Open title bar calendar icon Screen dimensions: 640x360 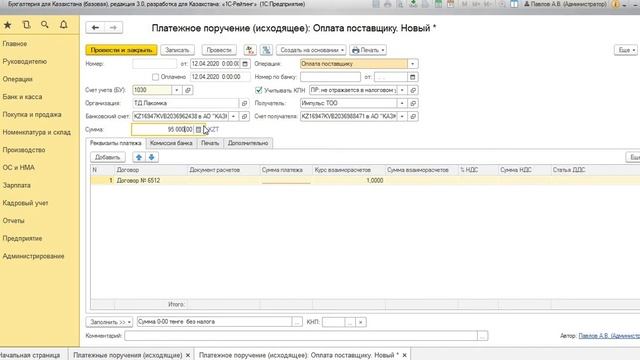[450, 4]
